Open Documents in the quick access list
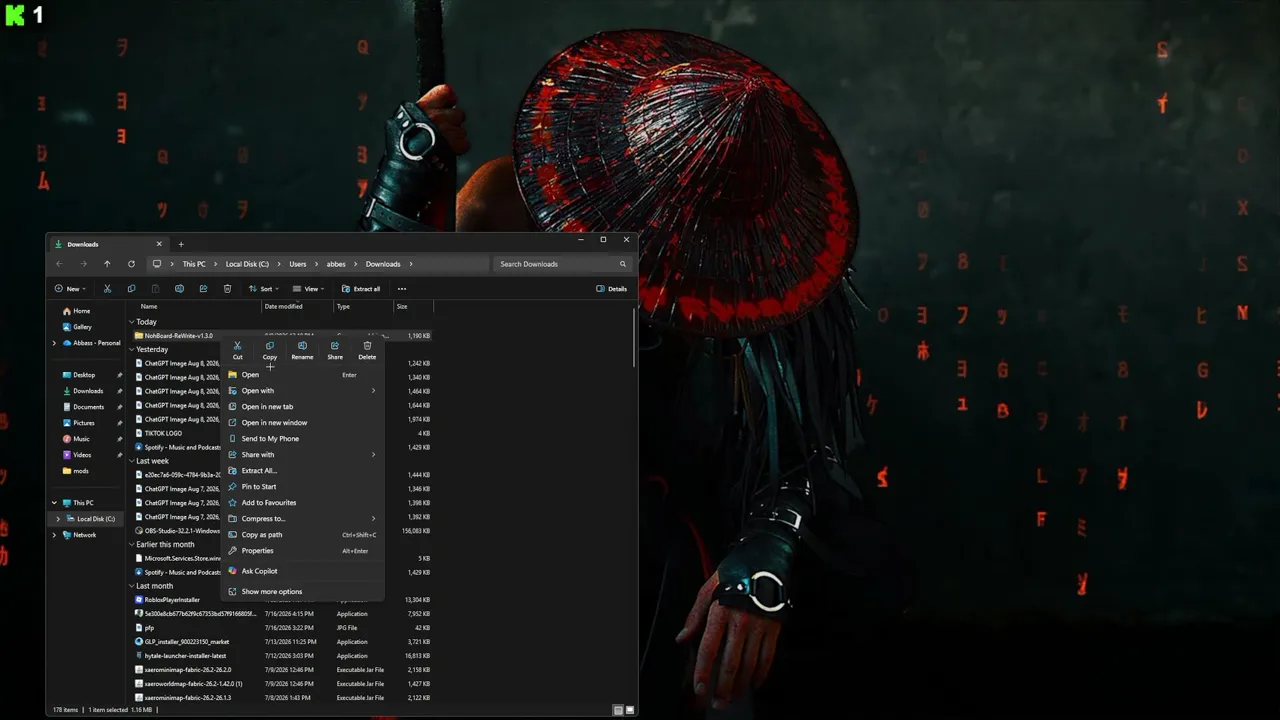Screen dimensions: 1280x720 [88, 407]
